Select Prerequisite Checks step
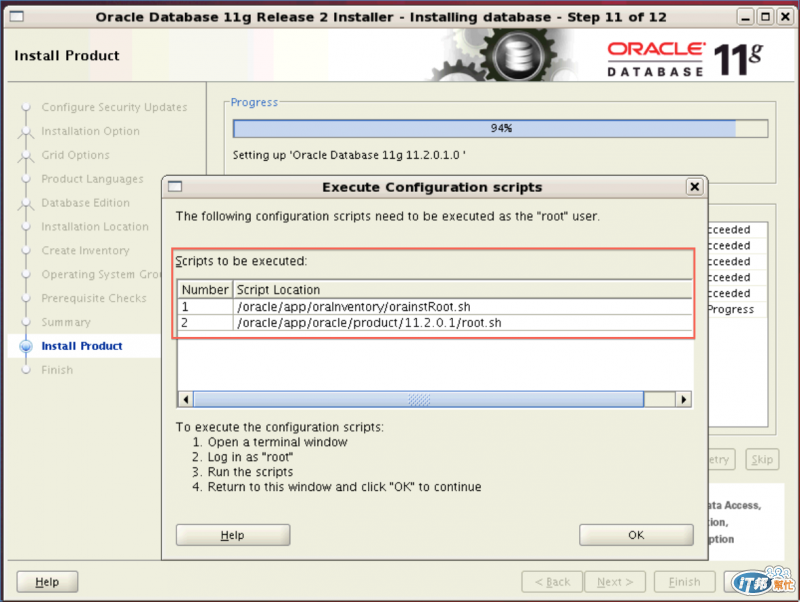800x602 pixels. [94, 298]
